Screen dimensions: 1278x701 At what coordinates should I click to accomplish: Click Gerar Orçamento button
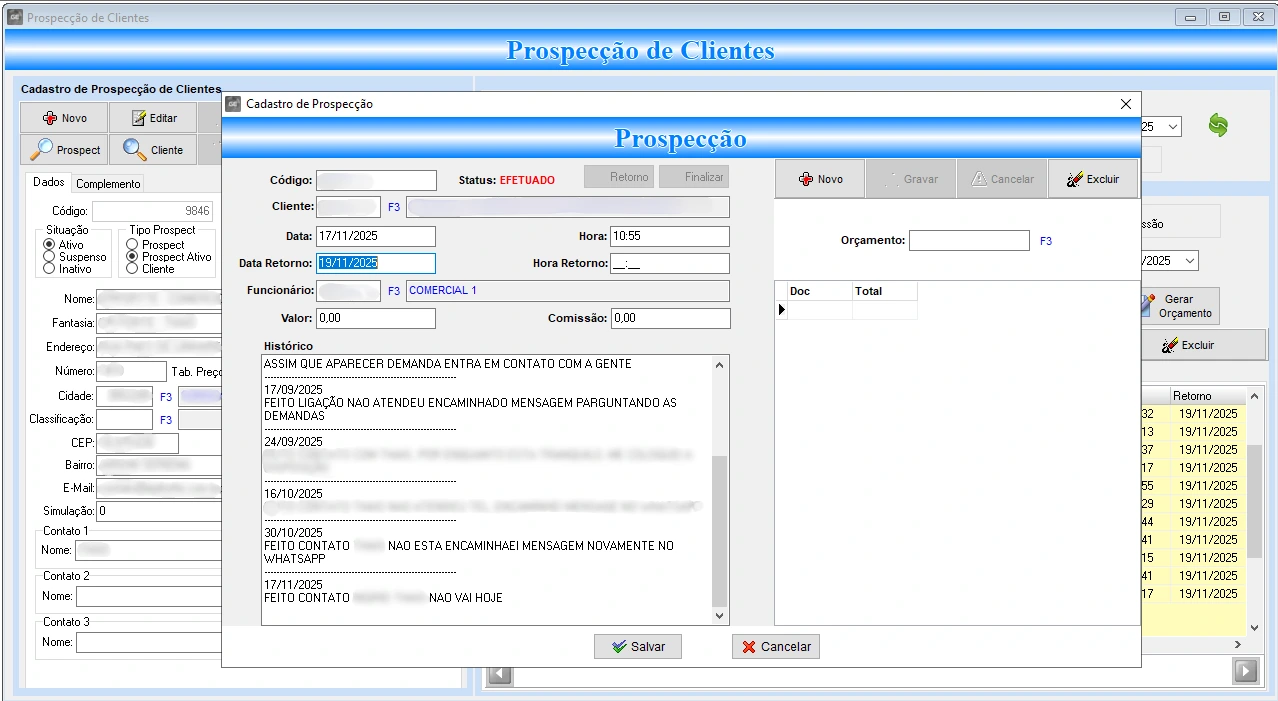click(x=1182, y=306)
